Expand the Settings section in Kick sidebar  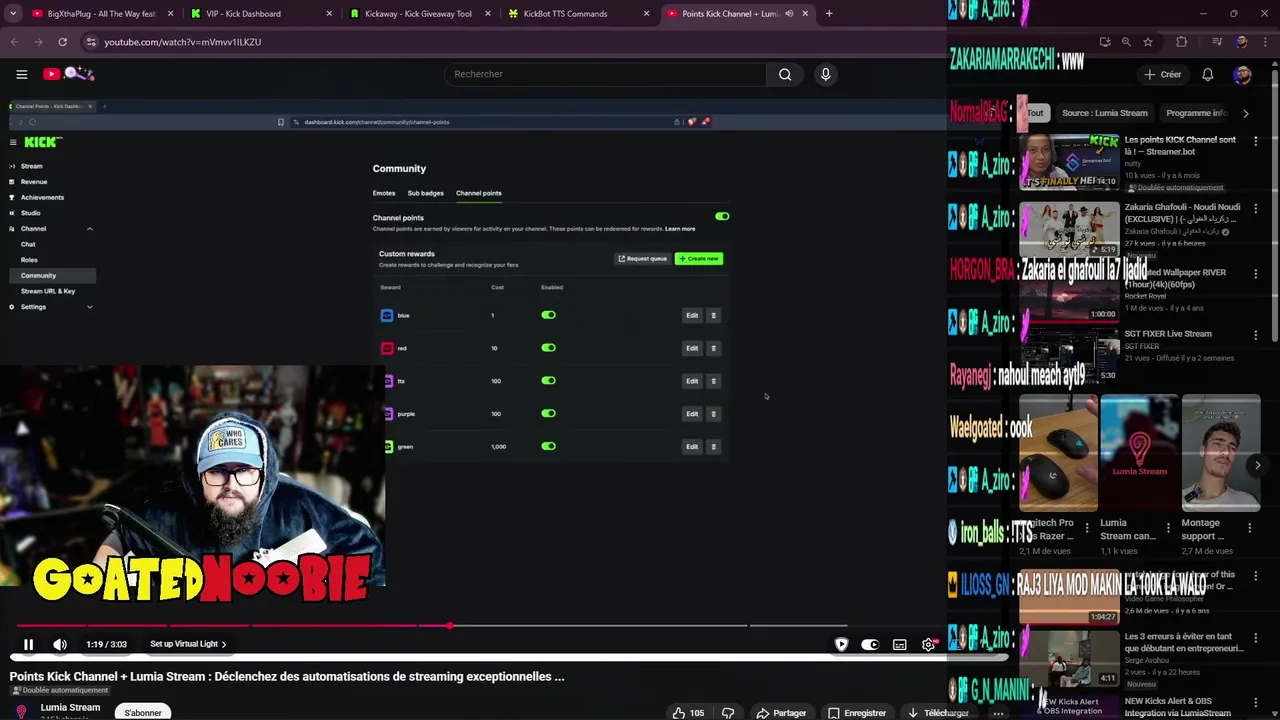coord(89,307)
